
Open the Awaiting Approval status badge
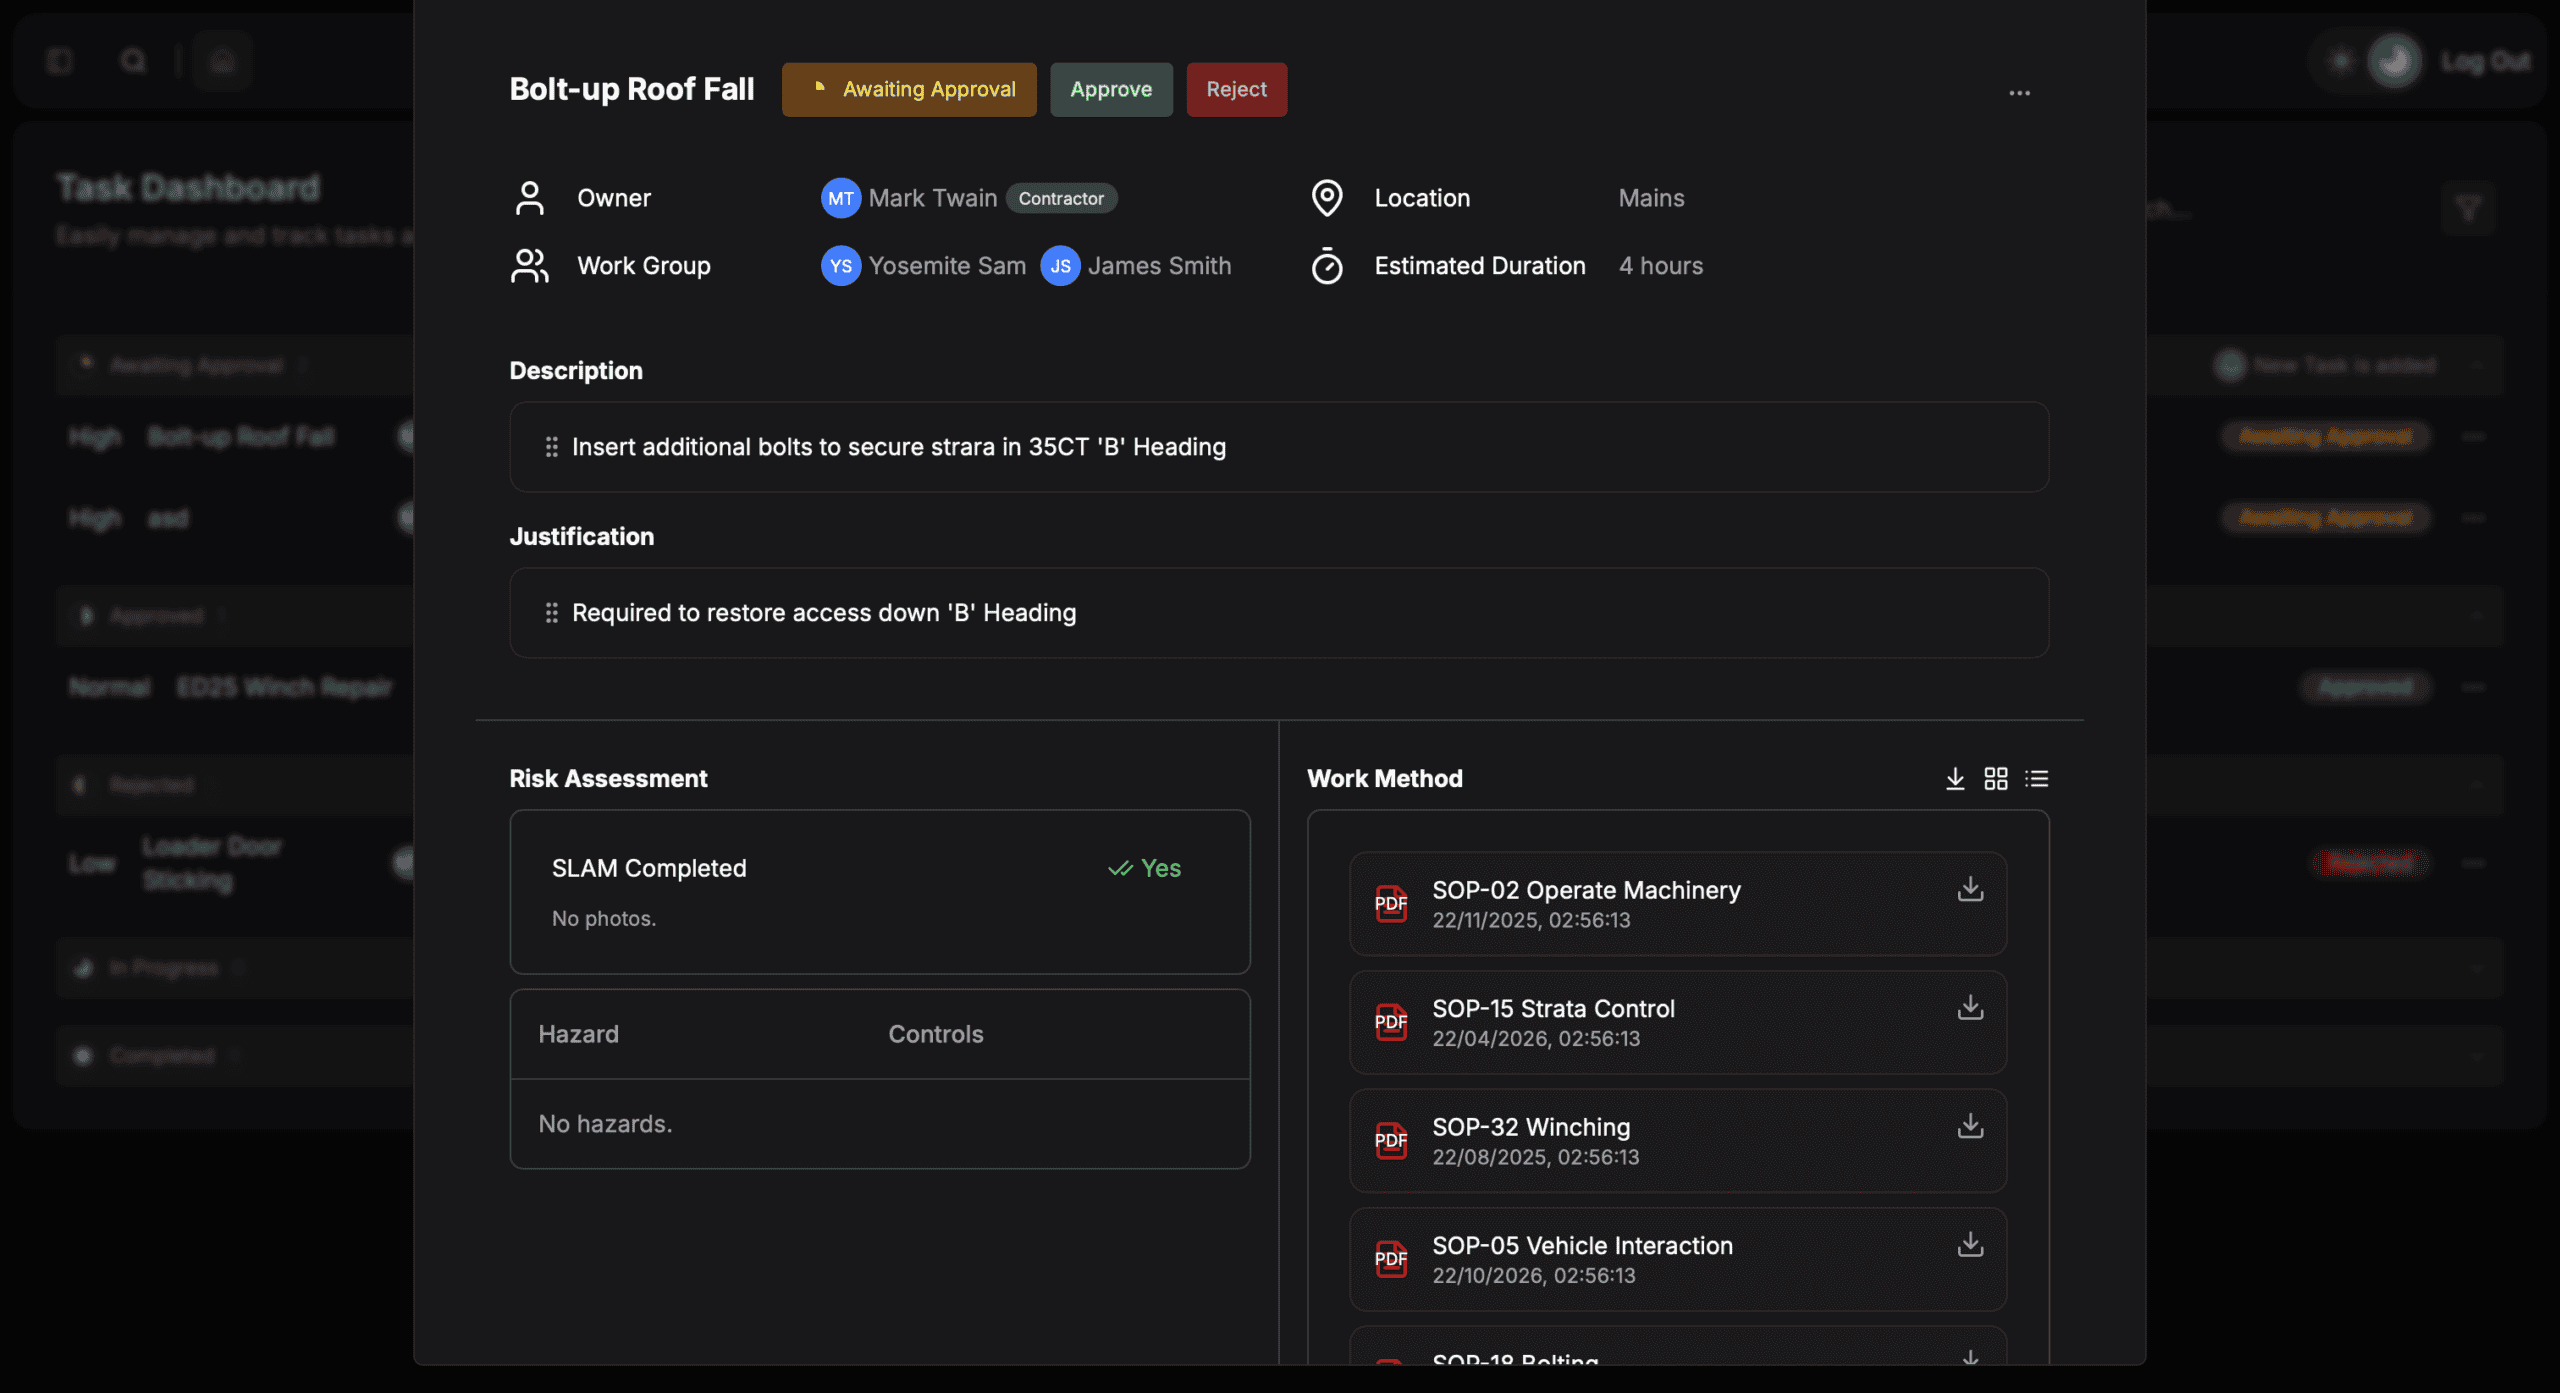[909, 89]
